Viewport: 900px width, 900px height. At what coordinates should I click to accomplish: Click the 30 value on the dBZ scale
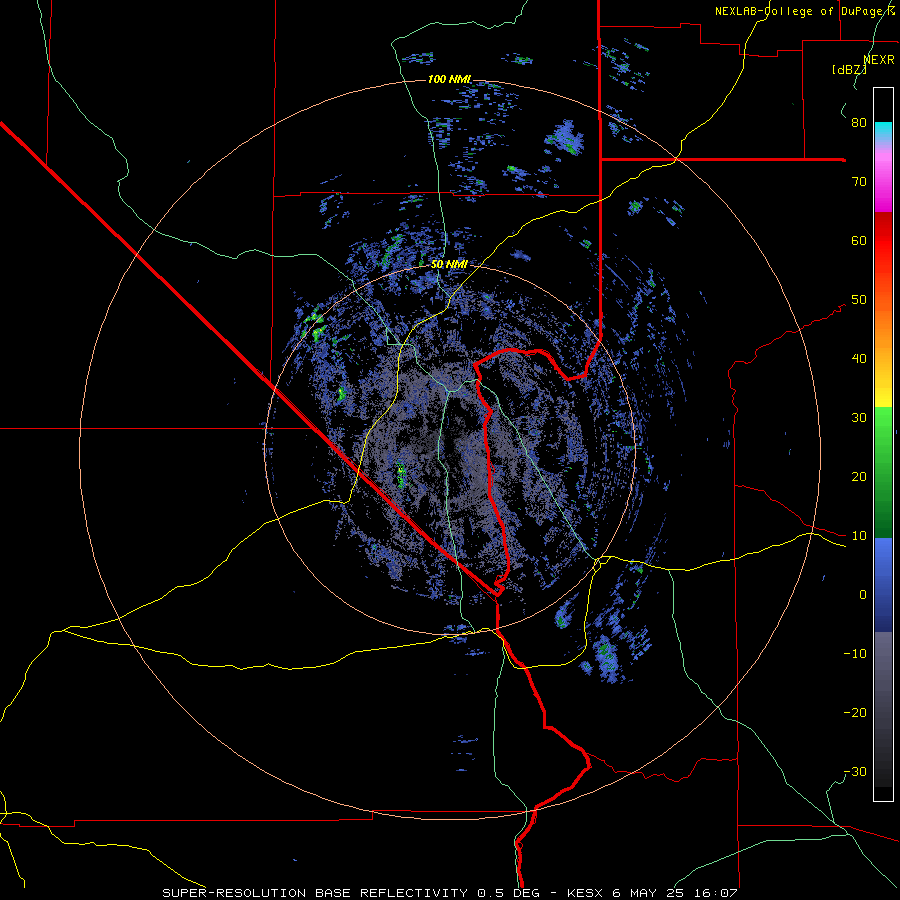[859, 417]
